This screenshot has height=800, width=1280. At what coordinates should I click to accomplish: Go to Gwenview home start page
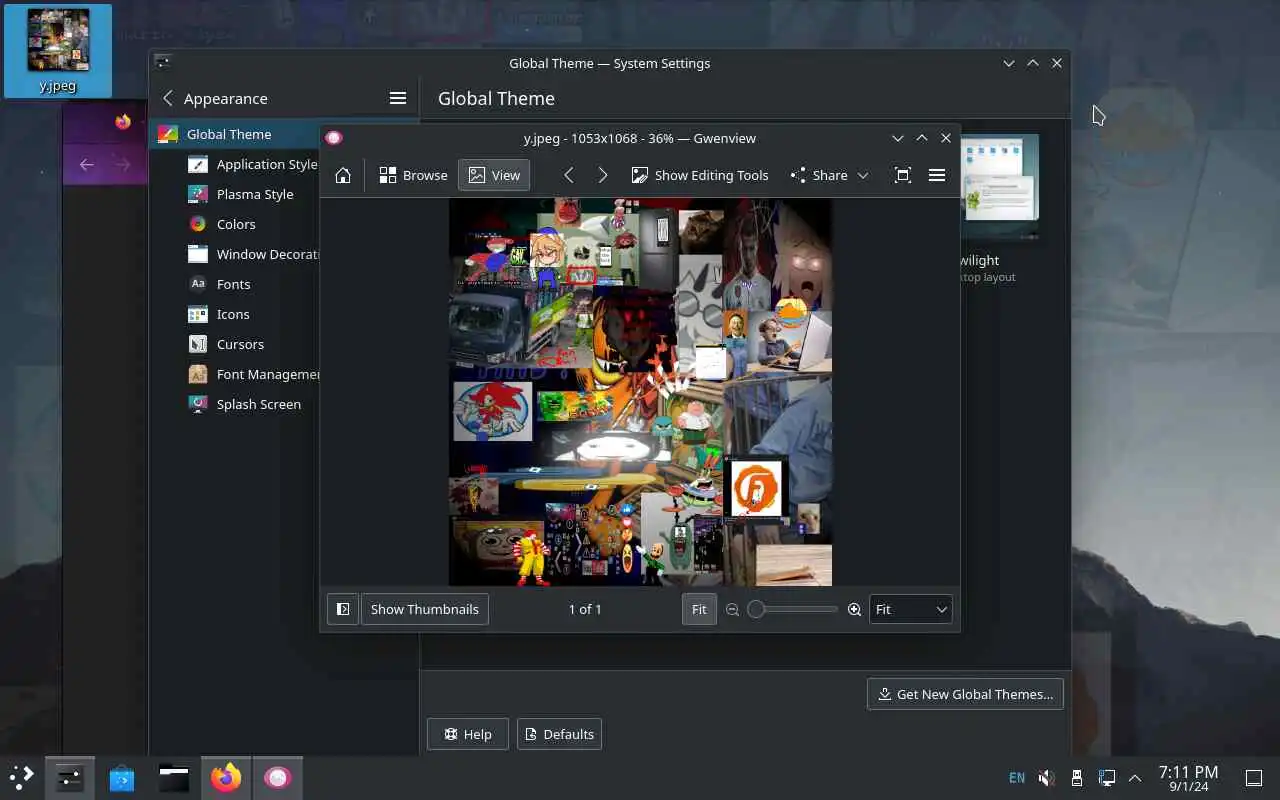tap(342, 175)
